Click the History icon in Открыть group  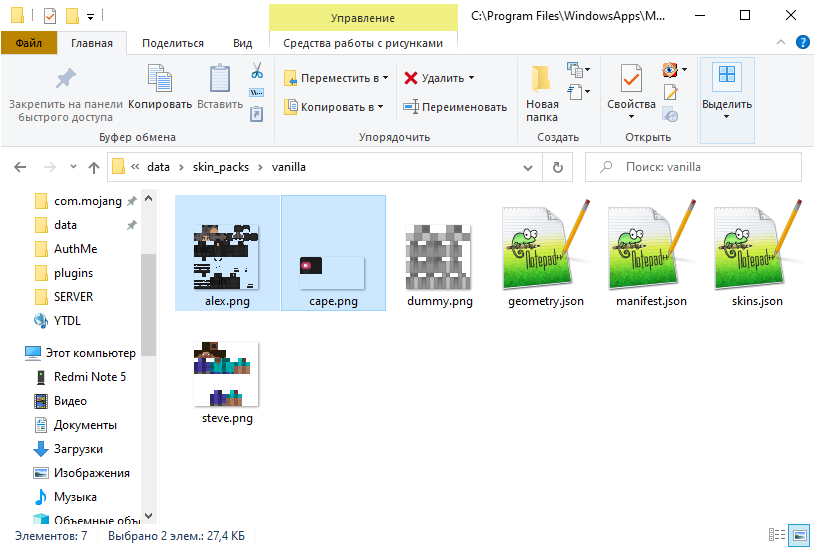(x=671, y=114)
